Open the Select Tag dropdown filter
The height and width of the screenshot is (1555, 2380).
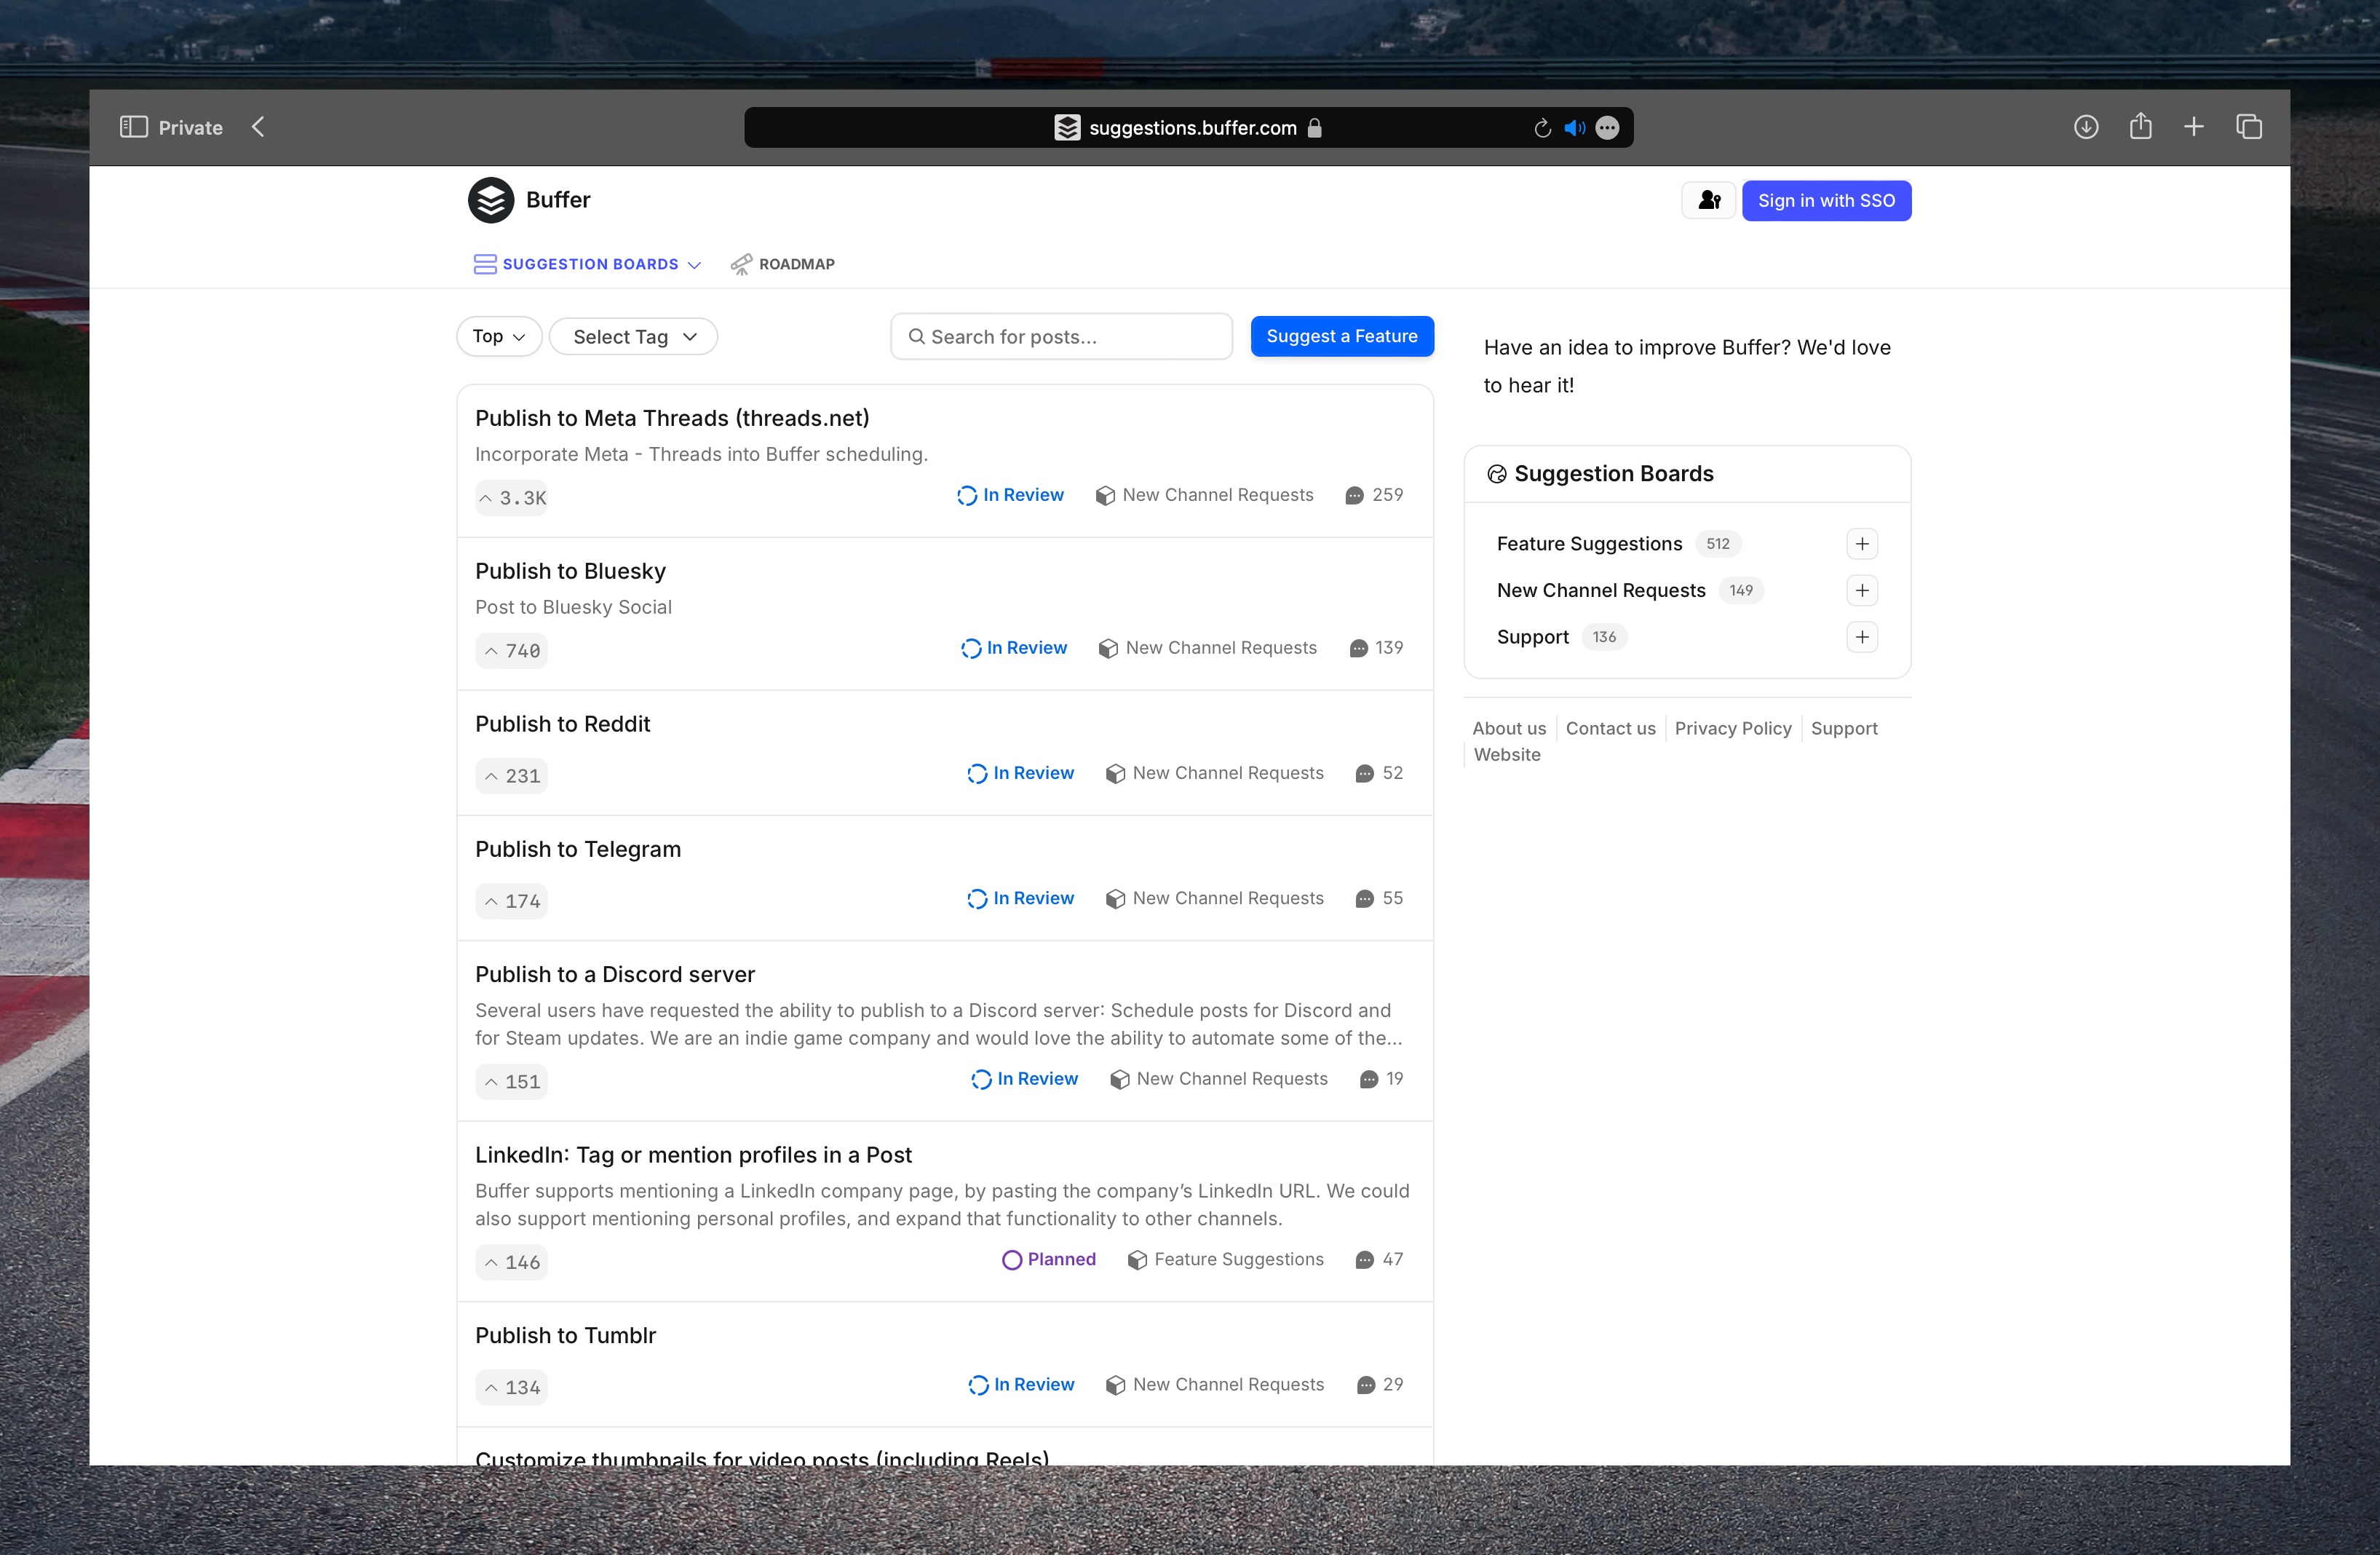(633, 335)
